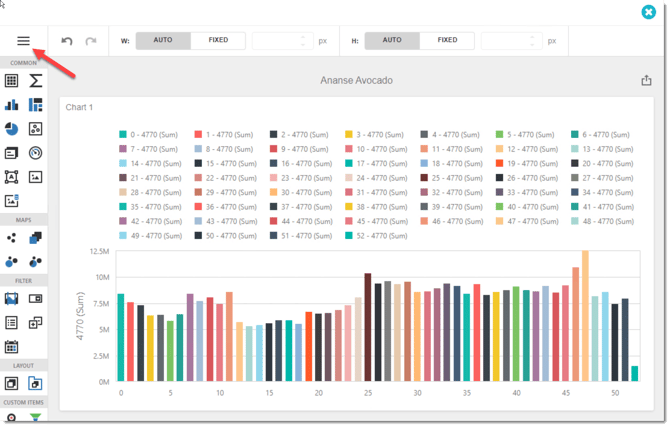The height and width of the screenshot is (427, 670).
Task: Add an Image item from toolbox
Action: (x=35, y=177)
